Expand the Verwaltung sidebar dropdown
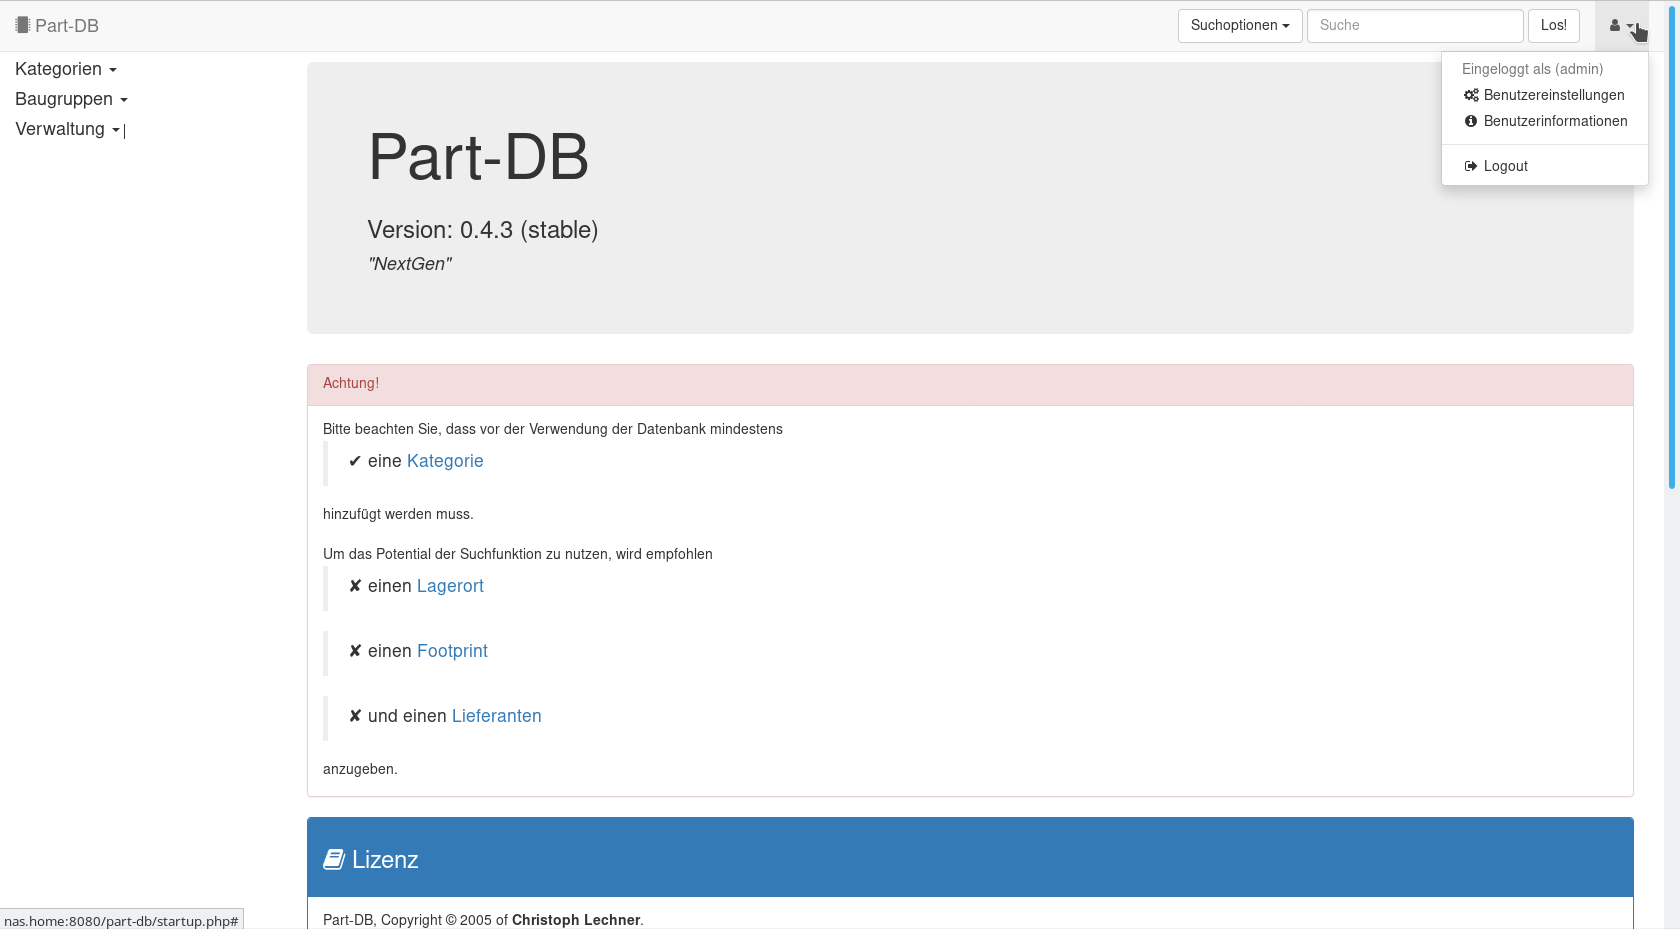 (x=67, y=129)
